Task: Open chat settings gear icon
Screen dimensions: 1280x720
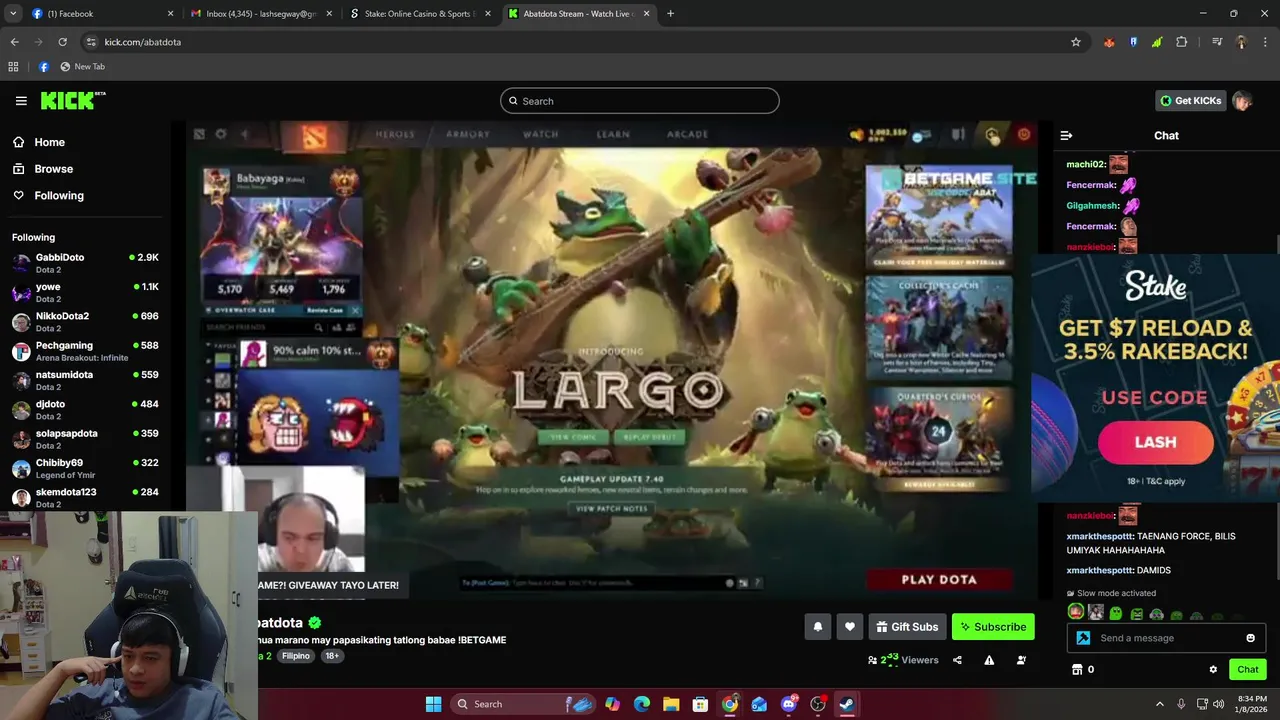Action: click(x=1213, y=670)
